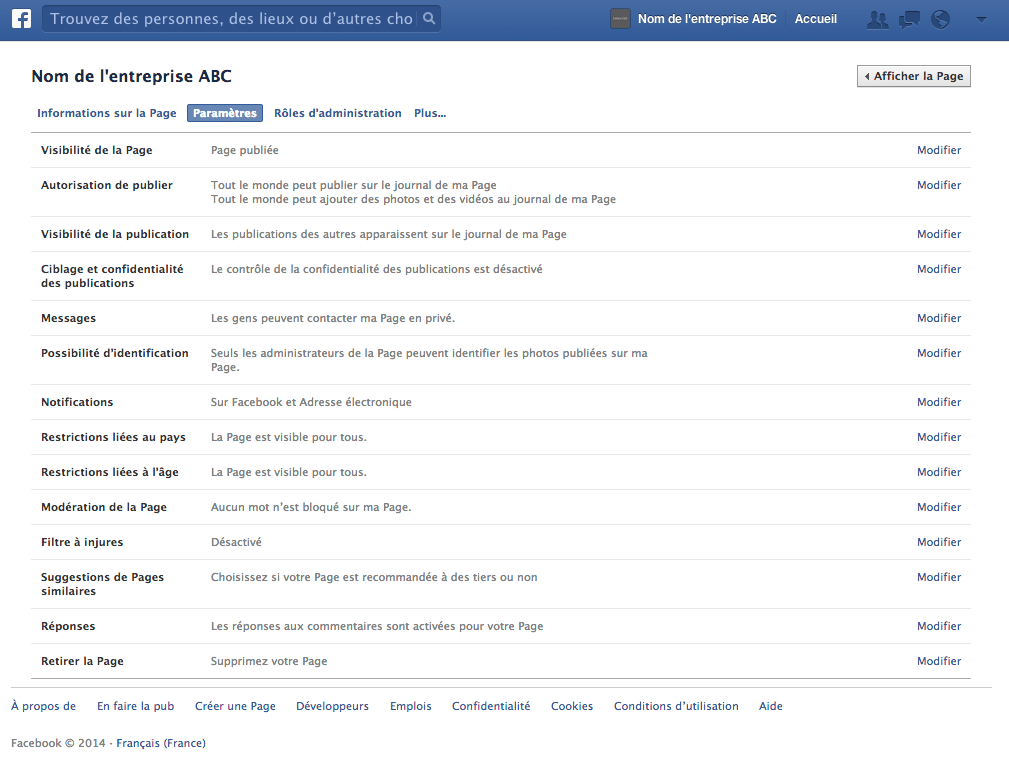Click Modifier for Notifications
The width and height of the screenshot is (1009, 758).
939,402
